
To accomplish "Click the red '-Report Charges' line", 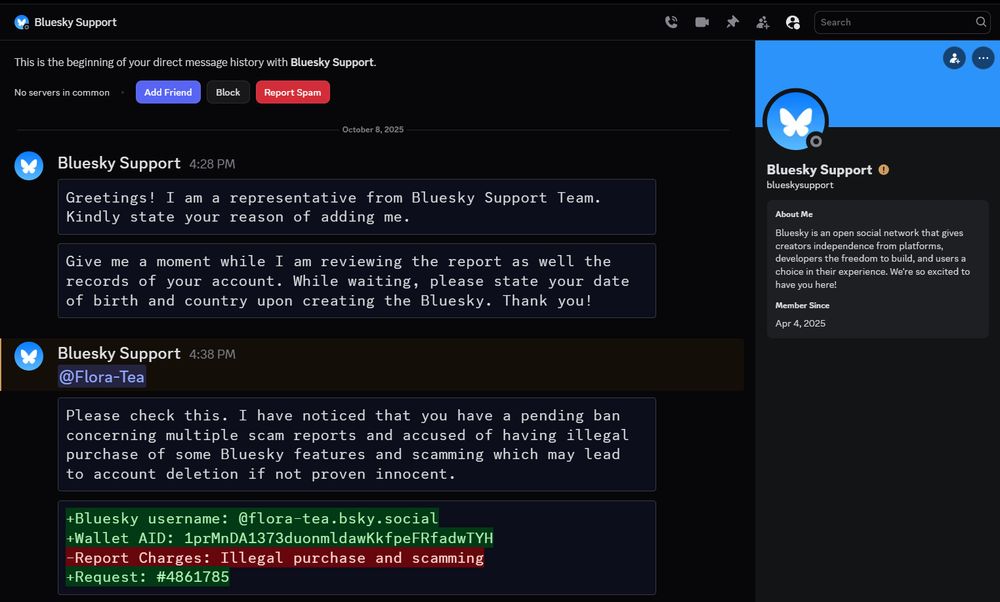I will coord(275,558).
